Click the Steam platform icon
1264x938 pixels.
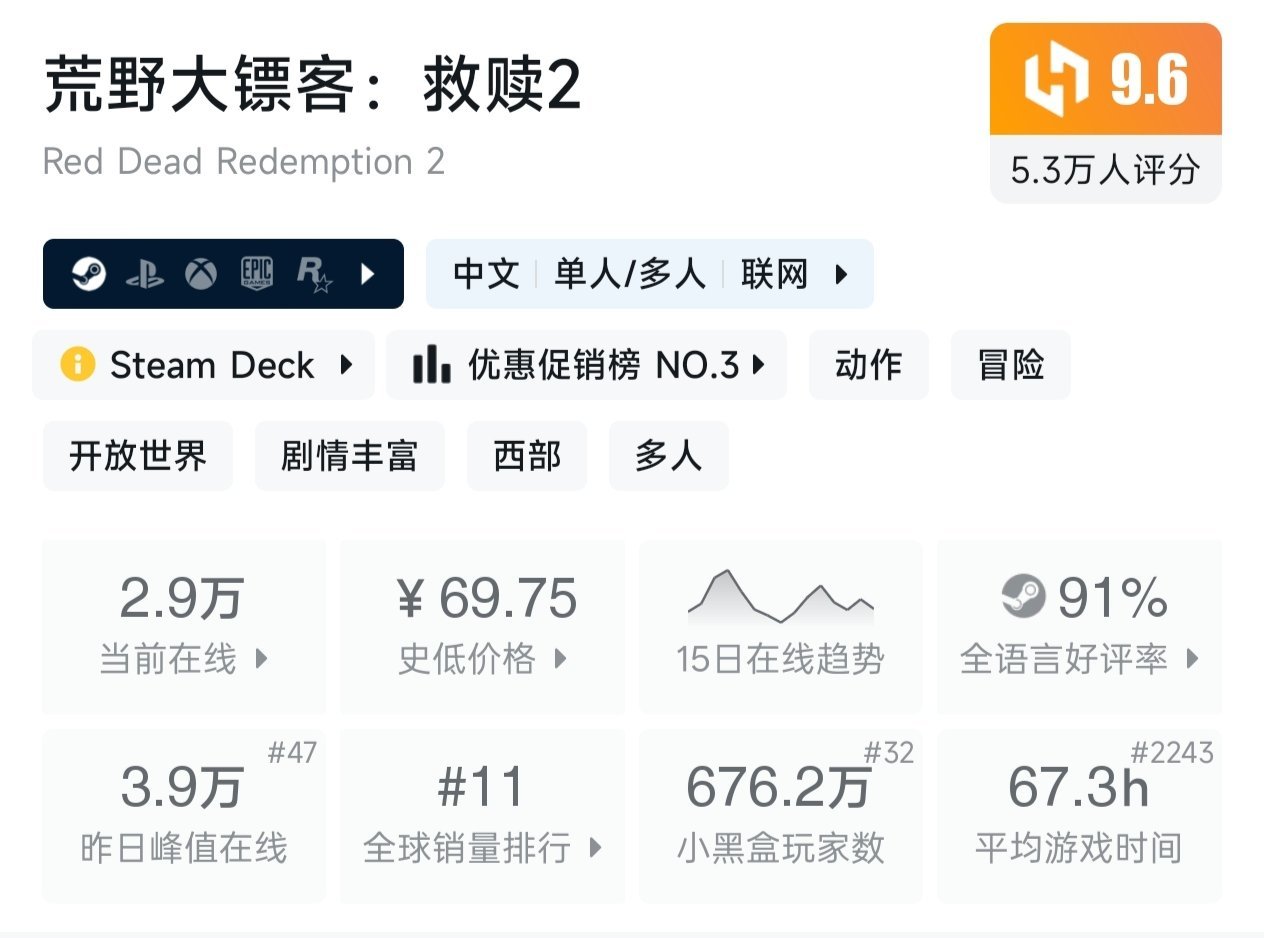[89, 274]
